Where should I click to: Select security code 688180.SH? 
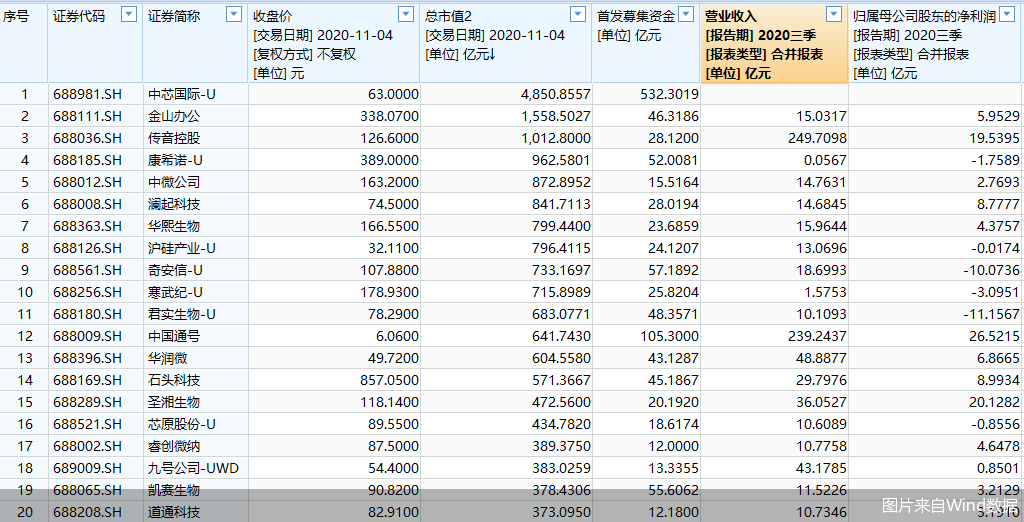point(88,314)
